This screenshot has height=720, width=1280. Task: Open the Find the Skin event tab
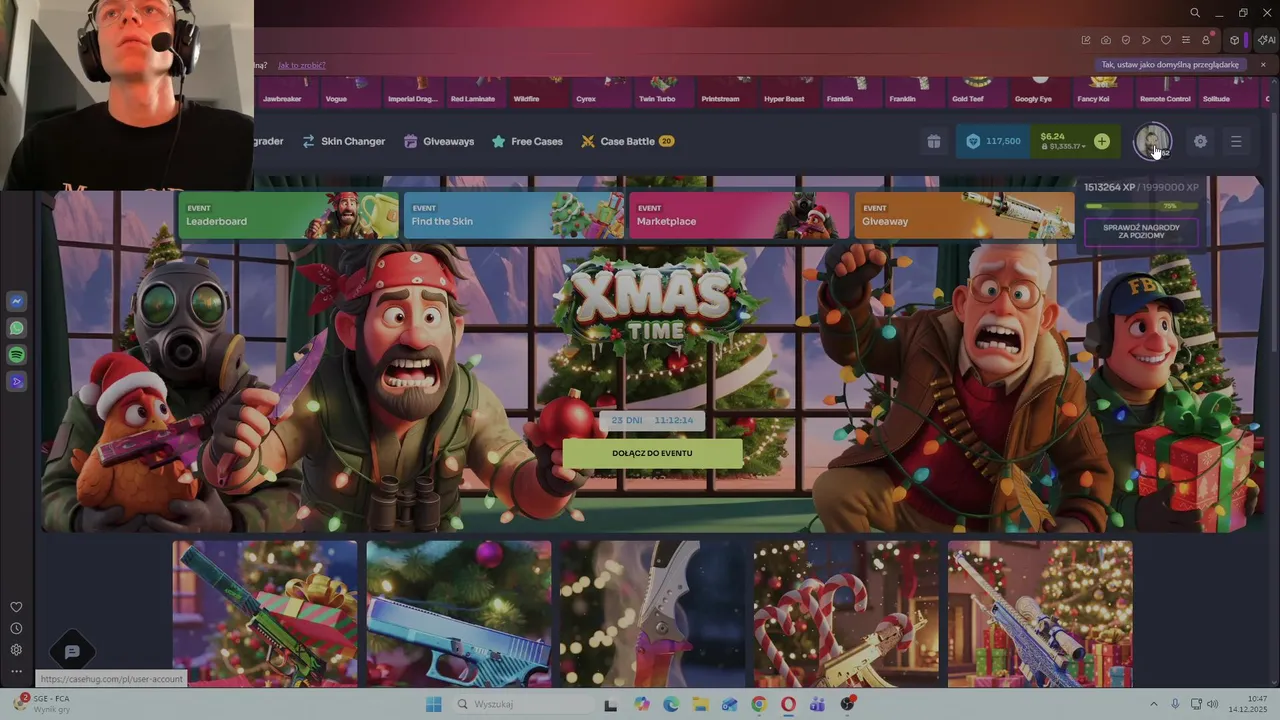tap(513, 215)
